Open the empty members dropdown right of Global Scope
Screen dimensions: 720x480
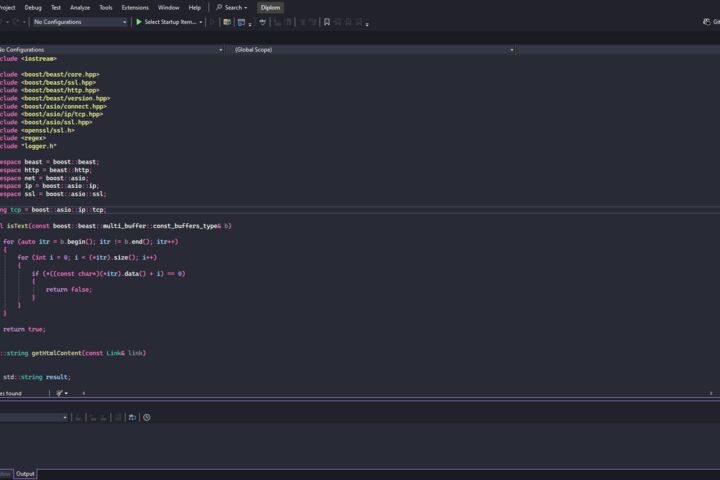619,50
